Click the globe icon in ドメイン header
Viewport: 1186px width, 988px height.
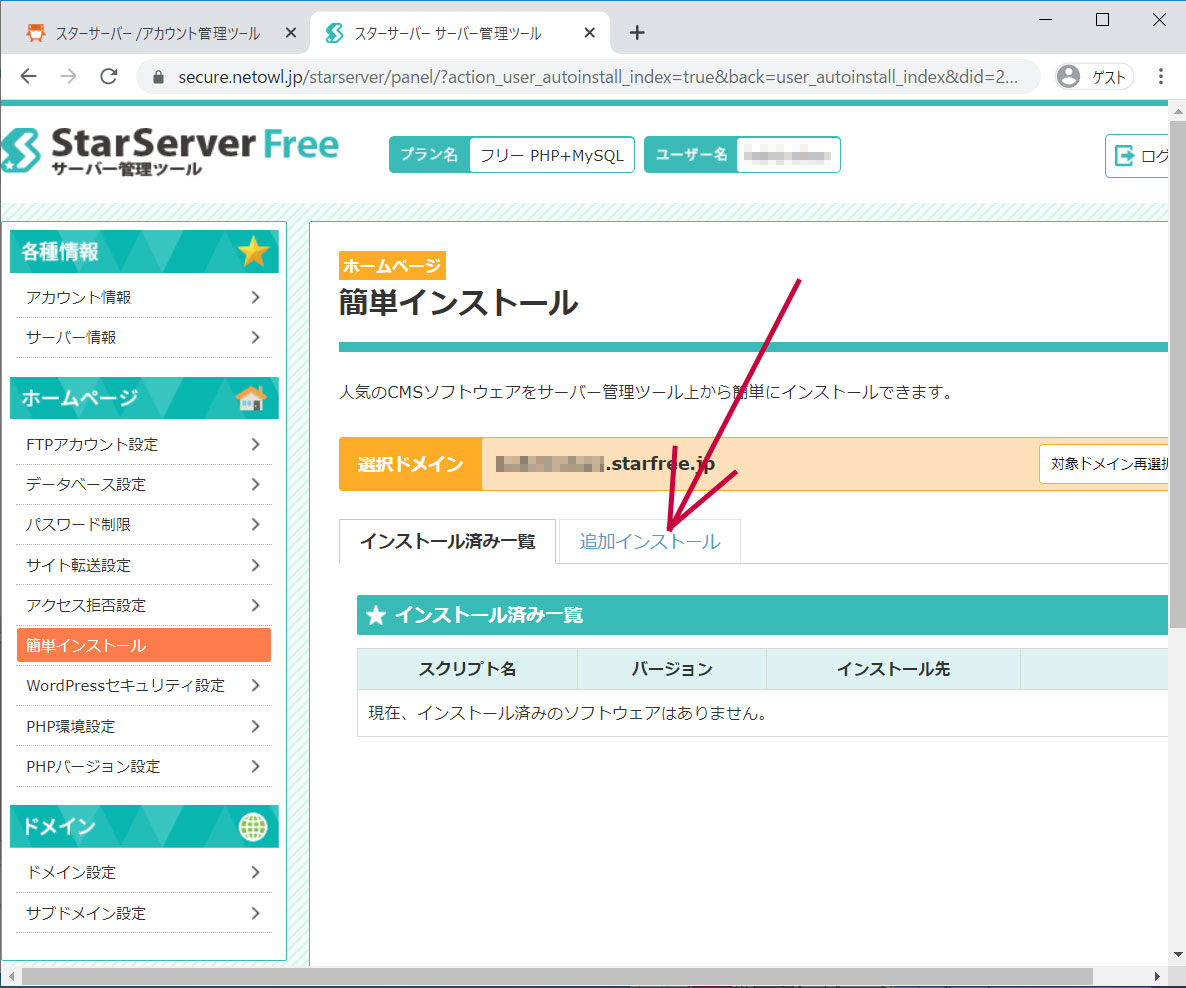coord(253,826)
